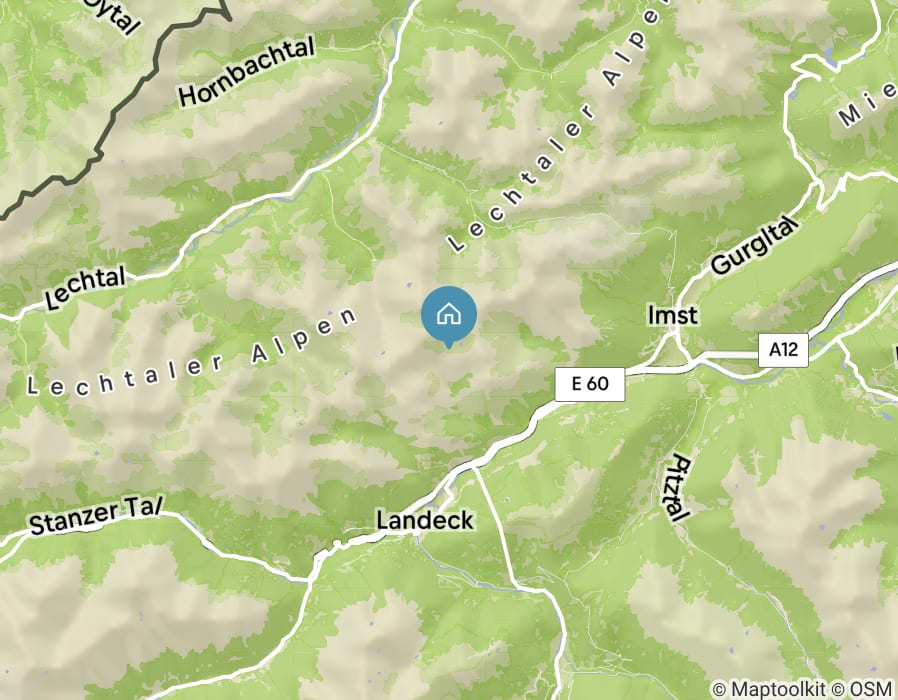
Task: Select the Imst town label
Action: pos(672,315)
